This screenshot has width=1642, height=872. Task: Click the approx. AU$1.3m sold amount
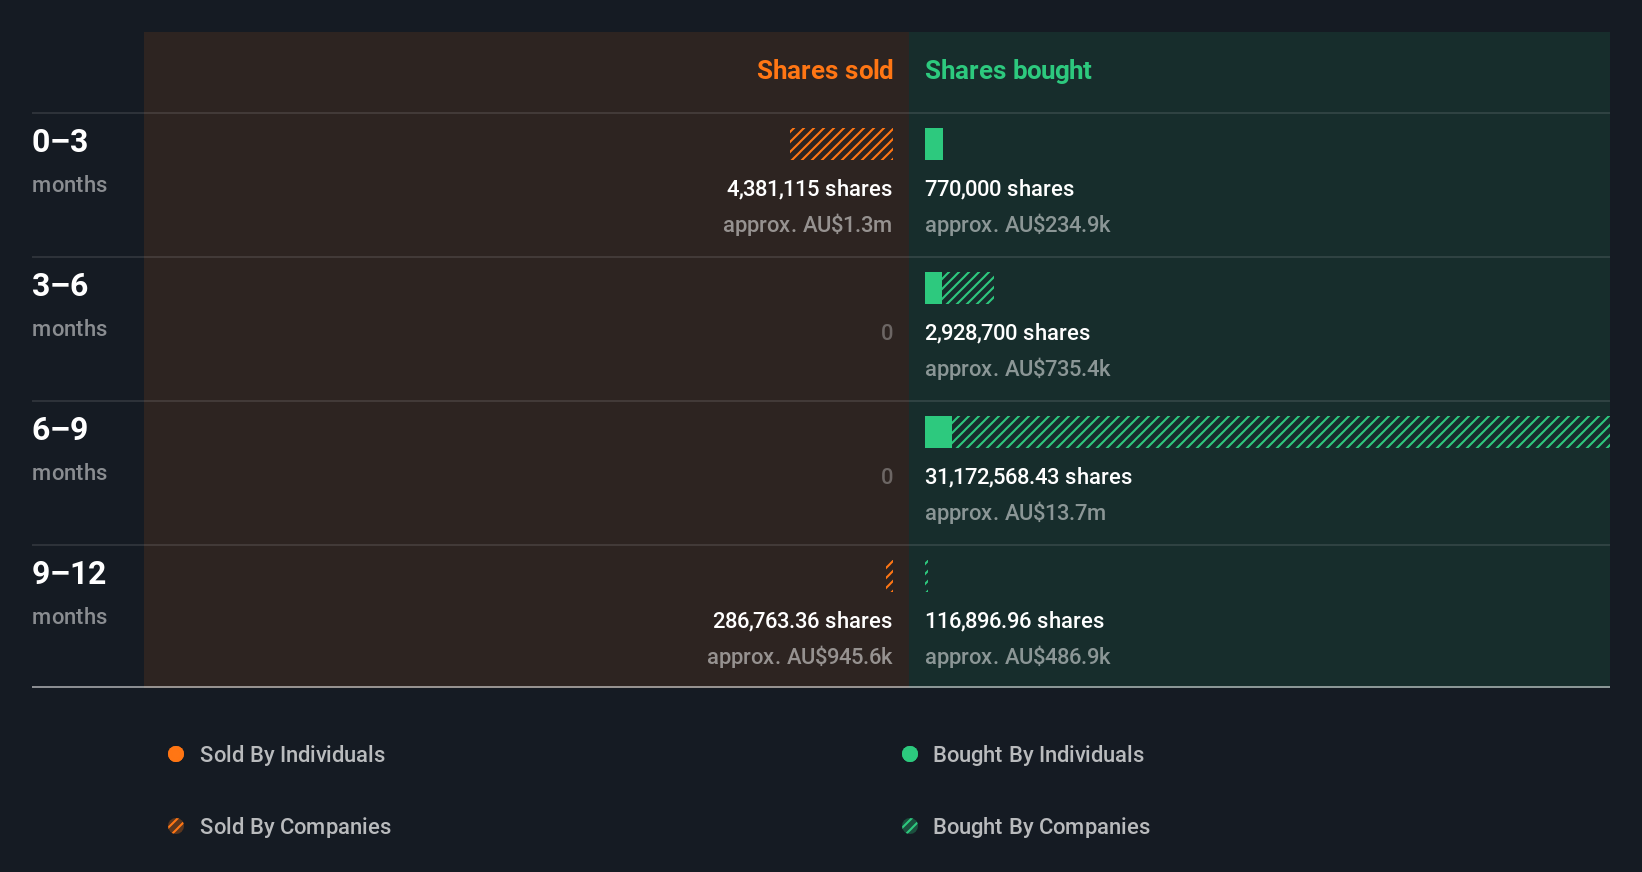click(807, 224)
